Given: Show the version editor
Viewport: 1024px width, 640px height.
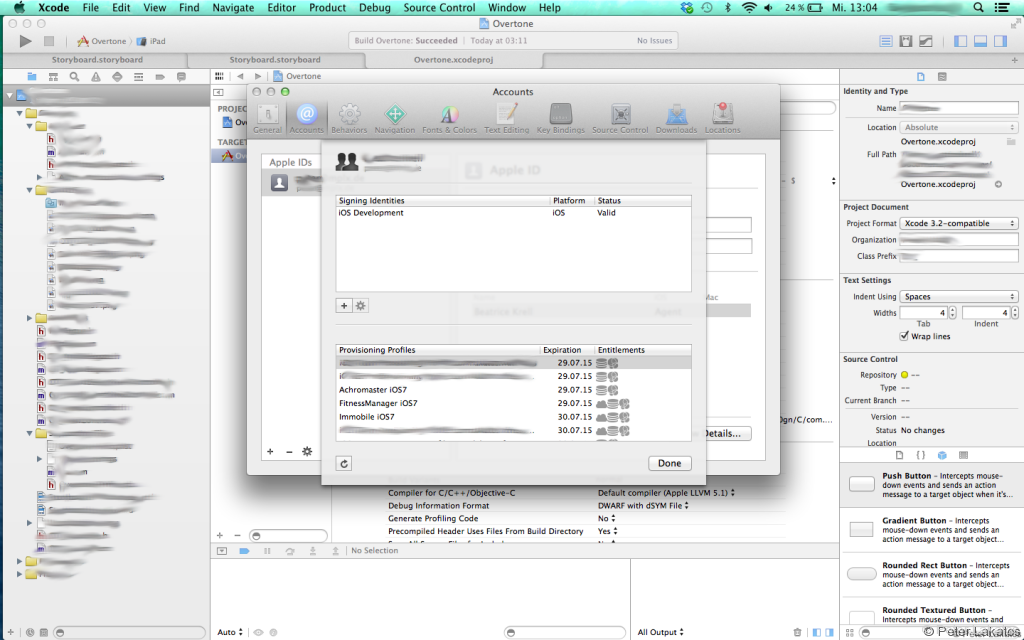Looking at the screenshot, I should [926, 41].
